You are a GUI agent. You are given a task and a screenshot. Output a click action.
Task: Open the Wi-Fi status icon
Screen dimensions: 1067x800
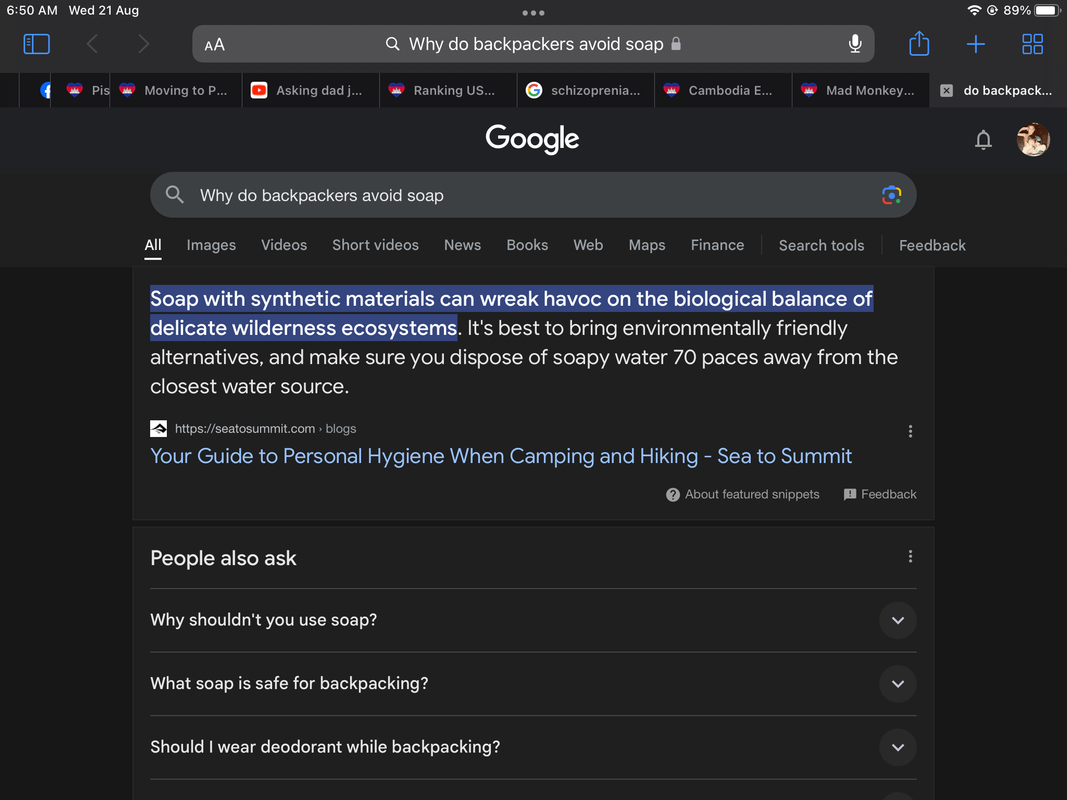[x=974, y=10]
